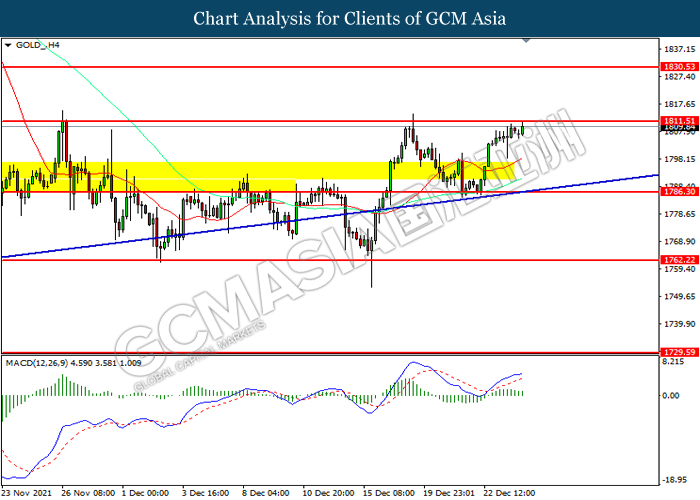Select the 1830.53 red price label

tap(679, 67)
